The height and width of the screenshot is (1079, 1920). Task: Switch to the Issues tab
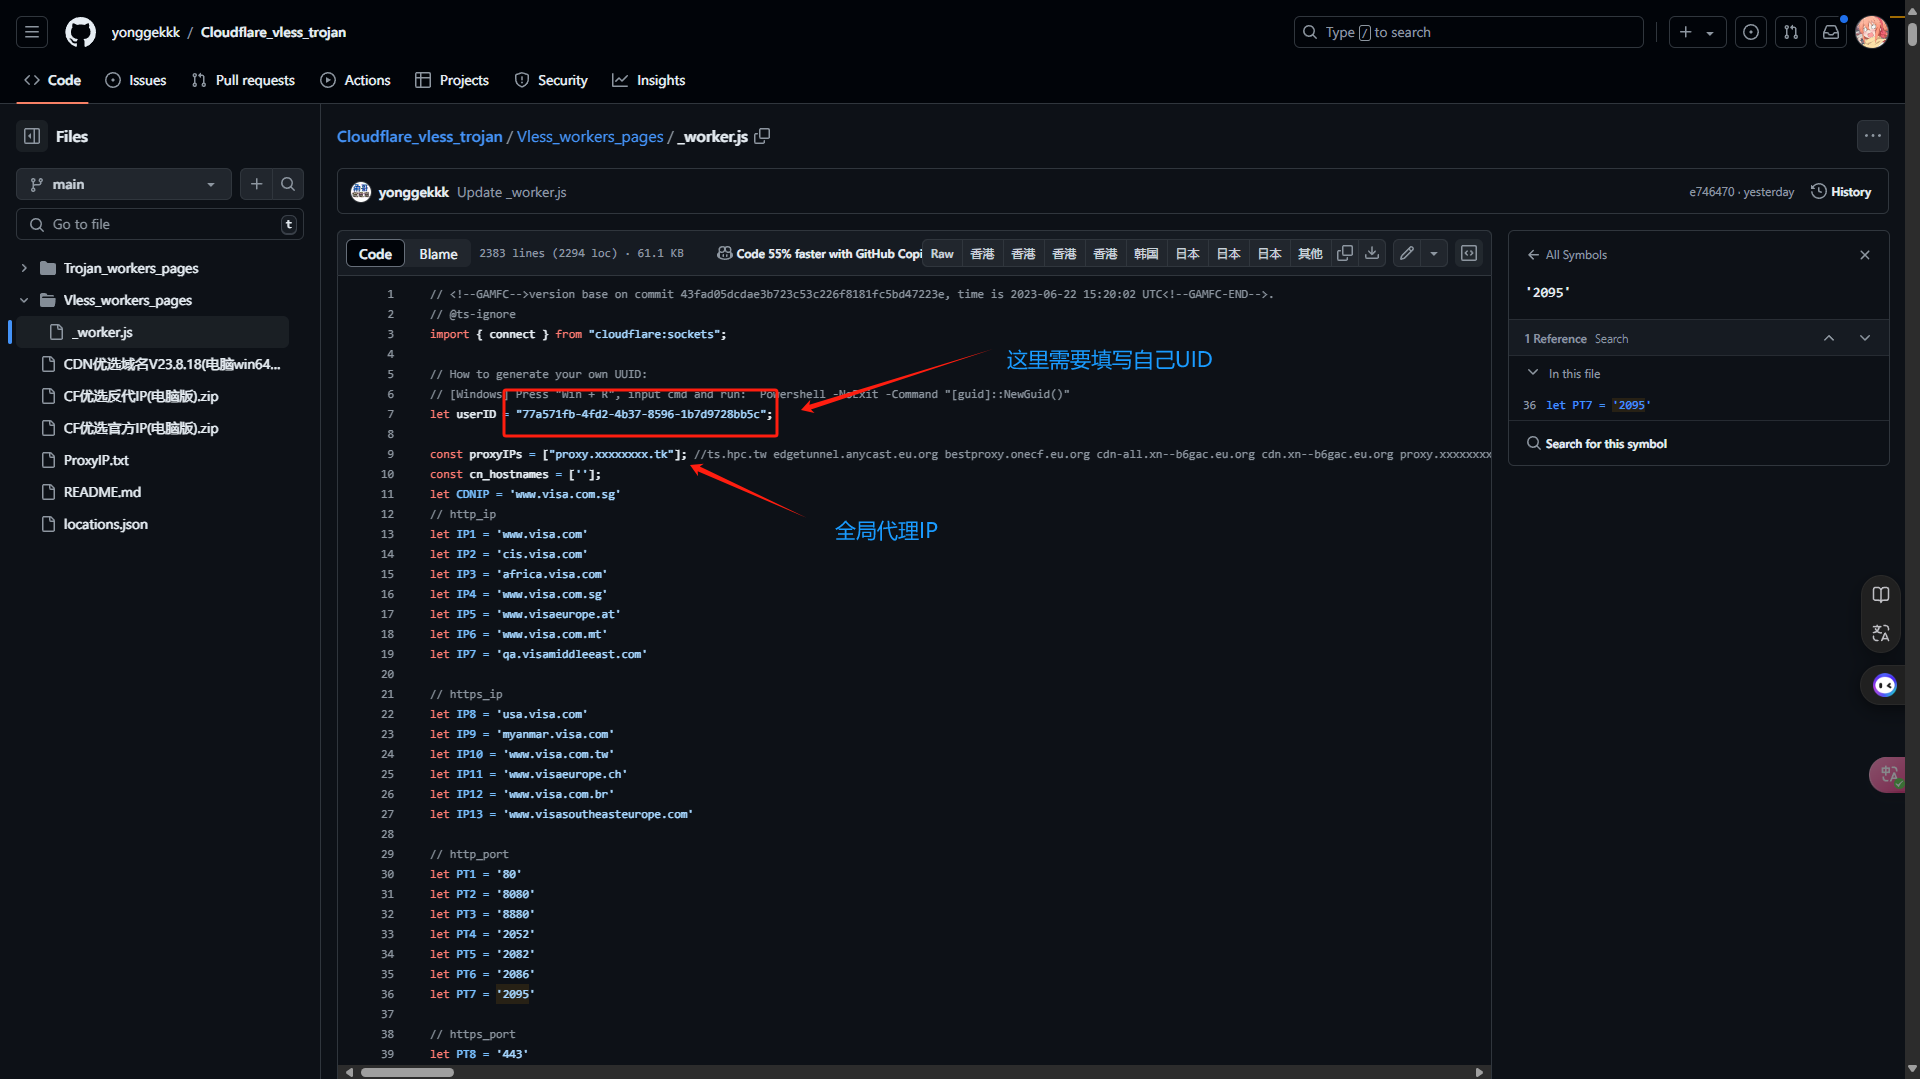pos(136,80)
